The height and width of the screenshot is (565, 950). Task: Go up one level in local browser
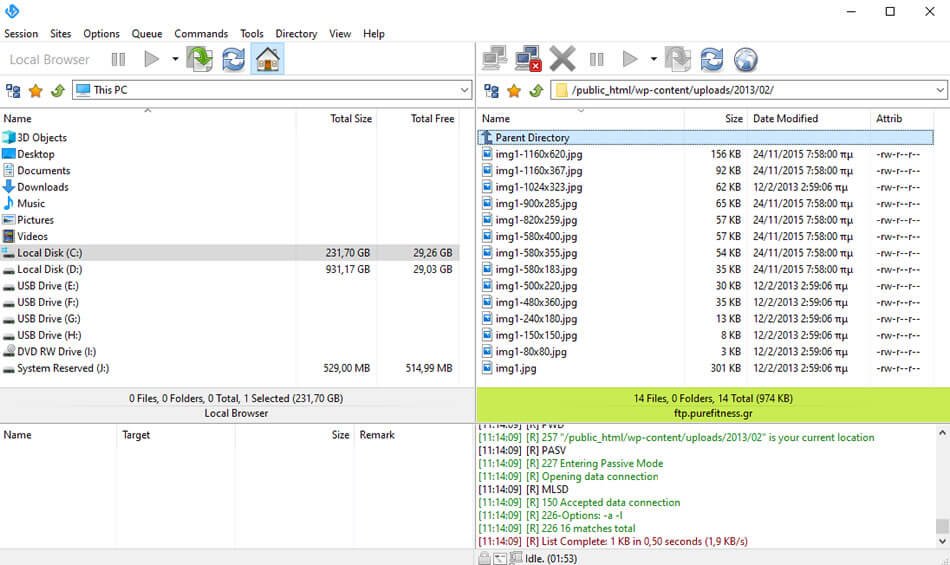tap(57, 91)
